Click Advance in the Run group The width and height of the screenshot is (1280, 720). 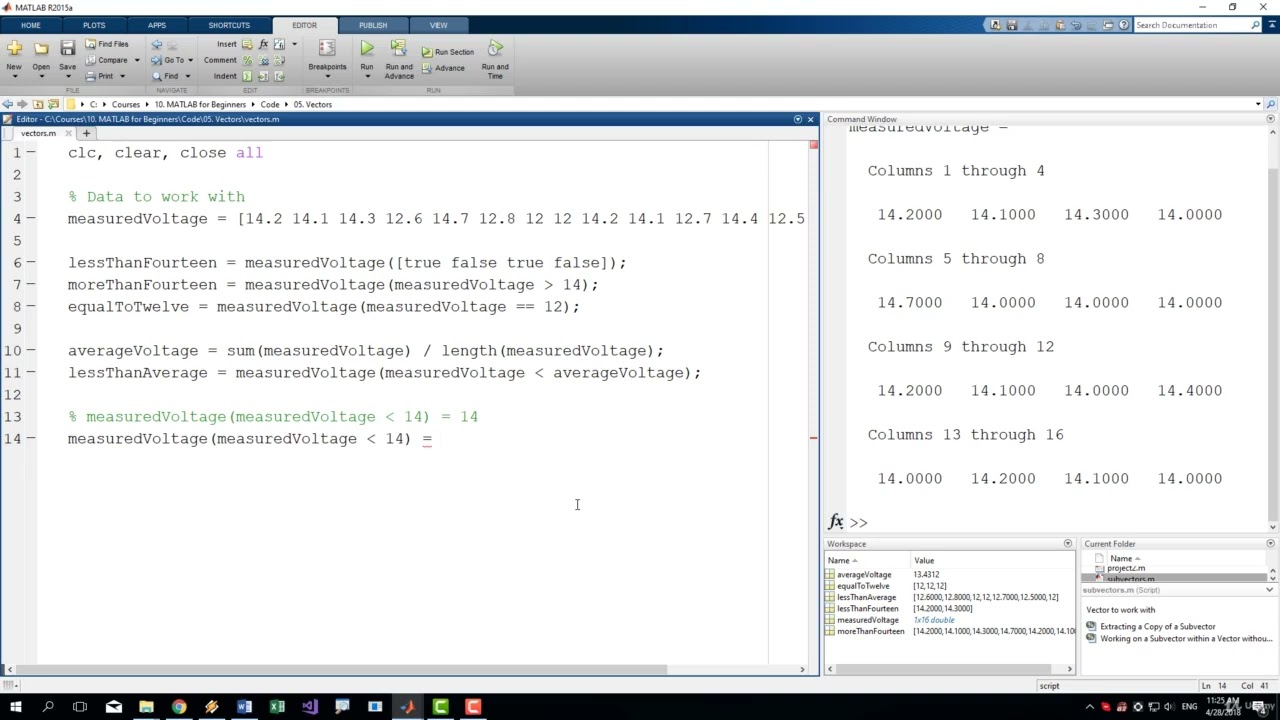coord(443,68)
